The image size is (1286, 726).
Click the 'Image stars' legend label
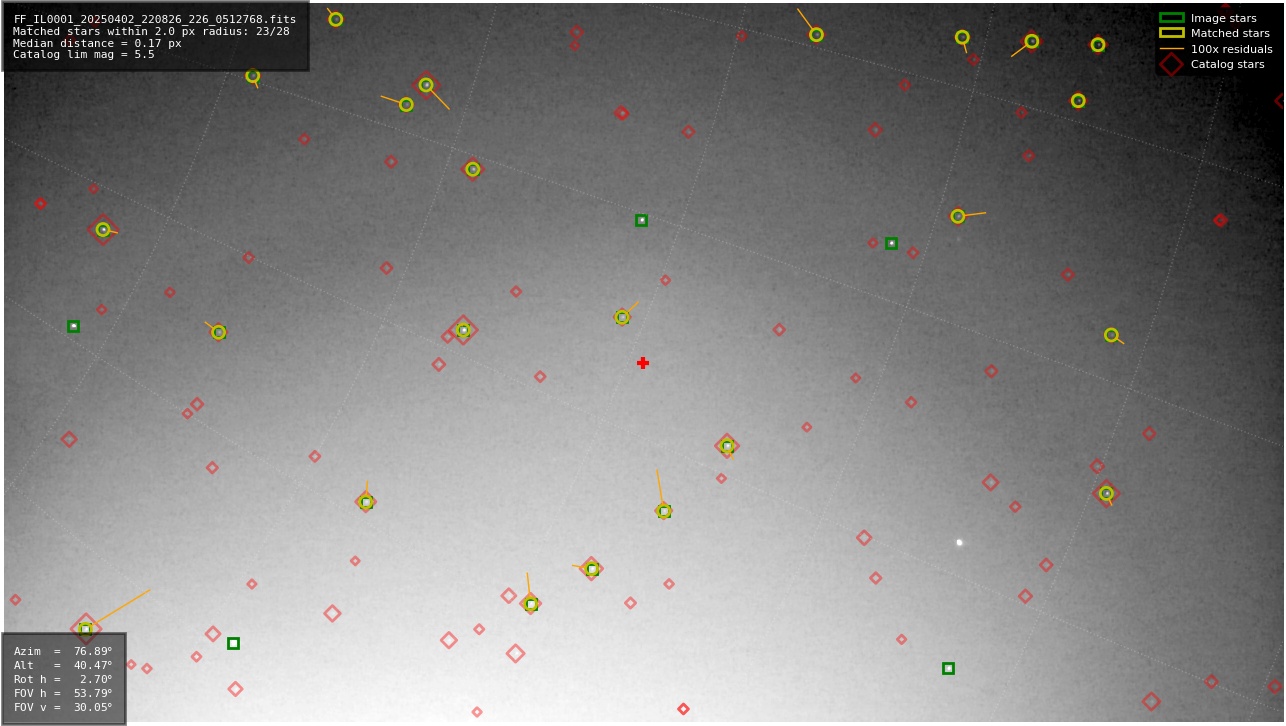coord(1223,18)
